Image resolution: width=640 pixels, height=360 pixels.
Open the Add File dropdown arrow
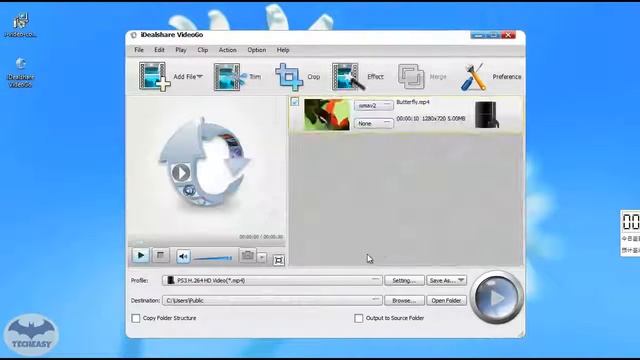coord(200,77)
